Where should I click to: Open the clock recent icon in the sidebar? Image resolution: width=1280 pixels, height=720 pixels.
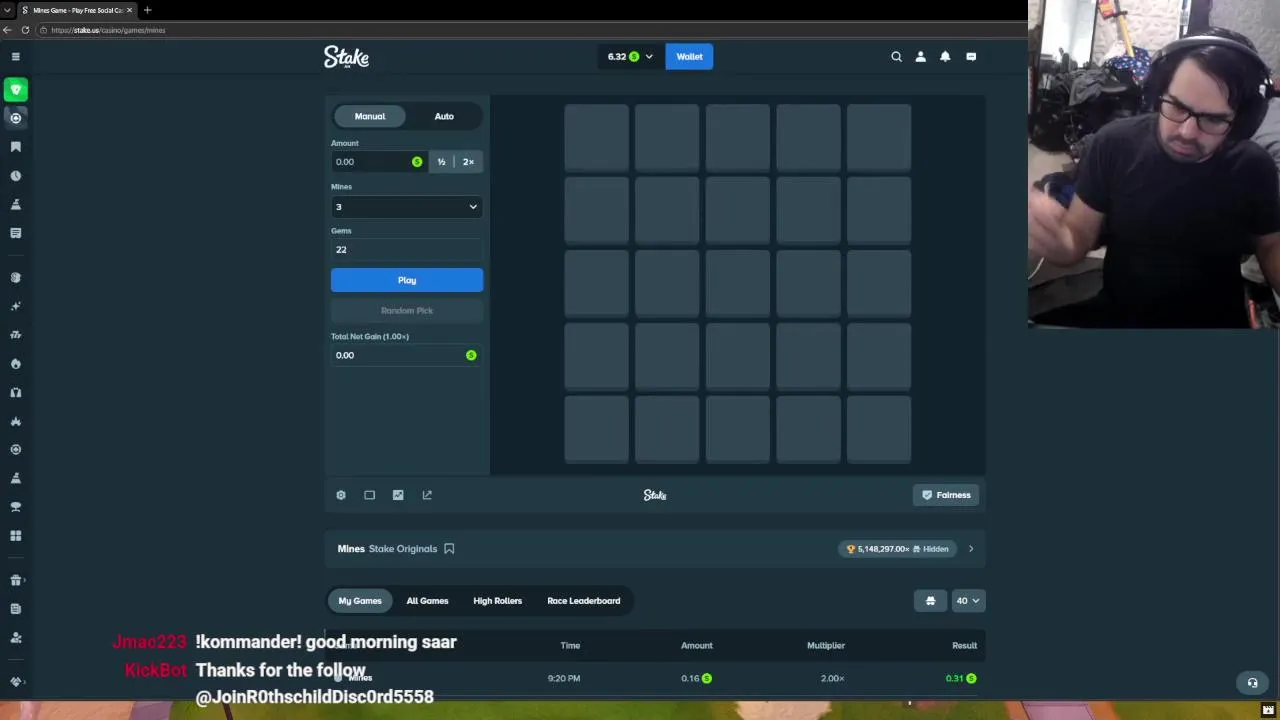[15, 176]
